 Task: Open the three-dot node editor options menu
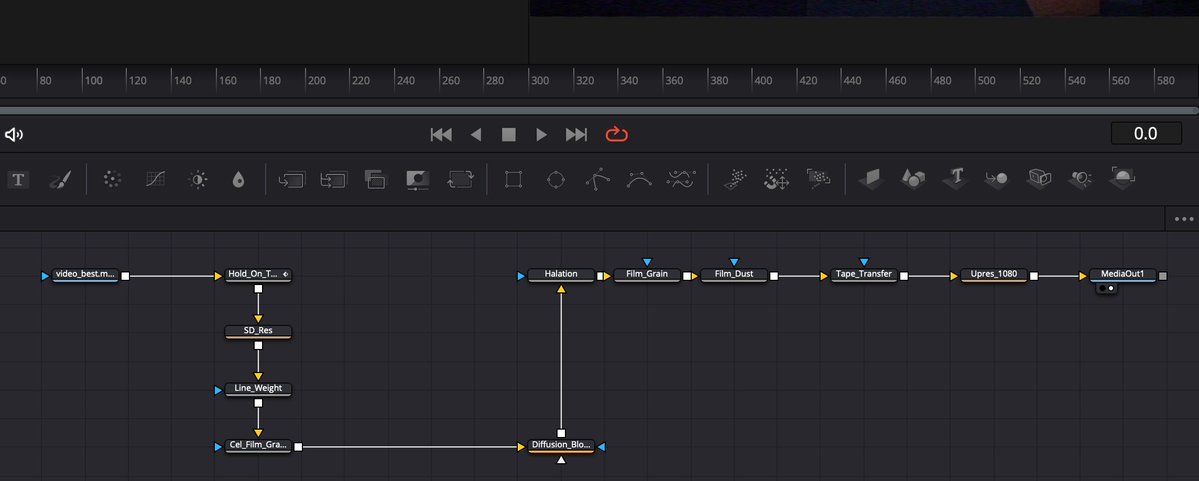point(1184,219)
